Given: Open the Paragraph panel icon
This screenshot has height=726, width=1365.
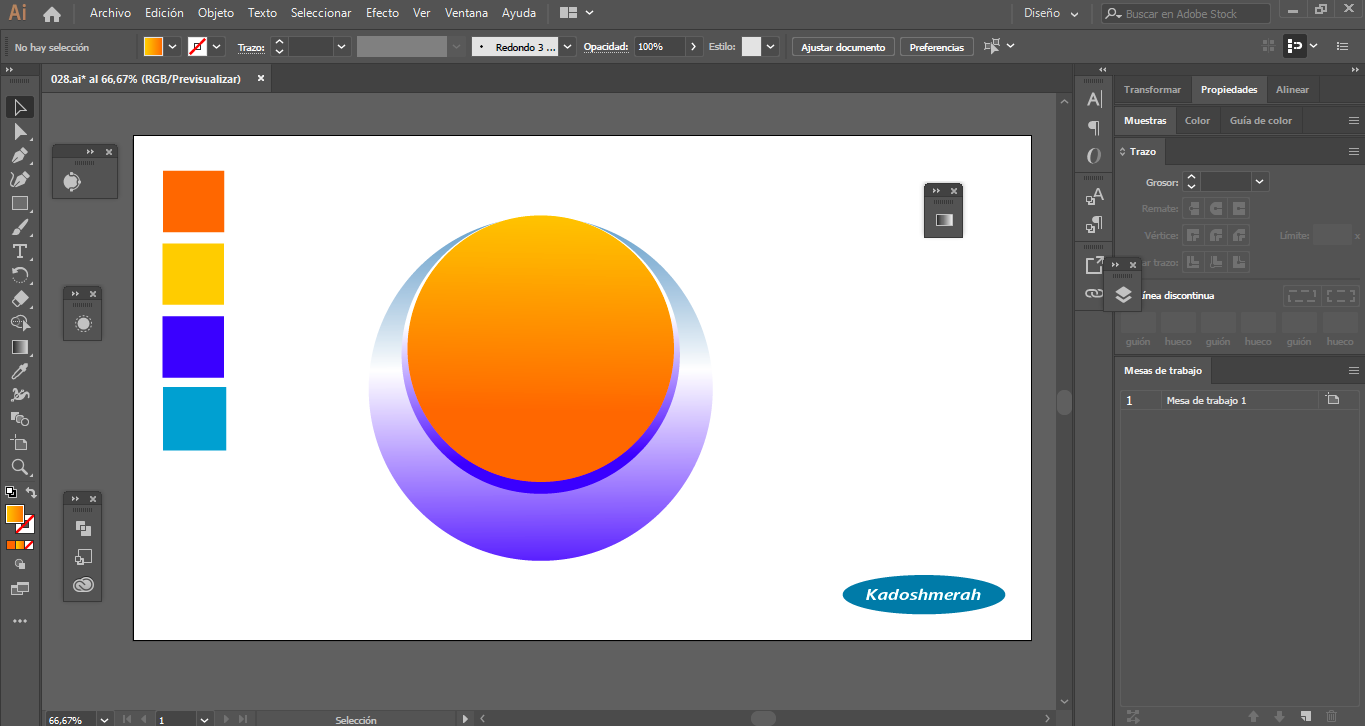Looking at the screenshot, I should click(1095, 127).
